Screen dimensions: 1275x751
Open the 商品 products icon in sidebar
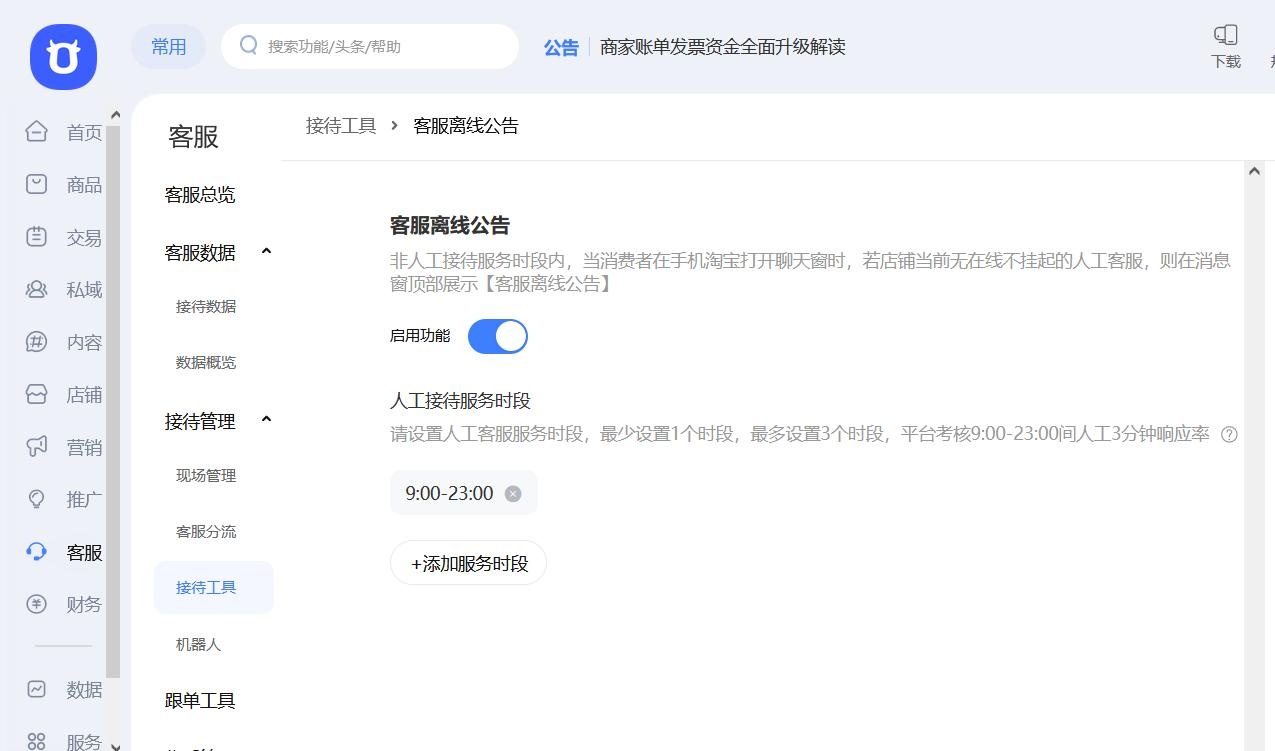[37, 184]
